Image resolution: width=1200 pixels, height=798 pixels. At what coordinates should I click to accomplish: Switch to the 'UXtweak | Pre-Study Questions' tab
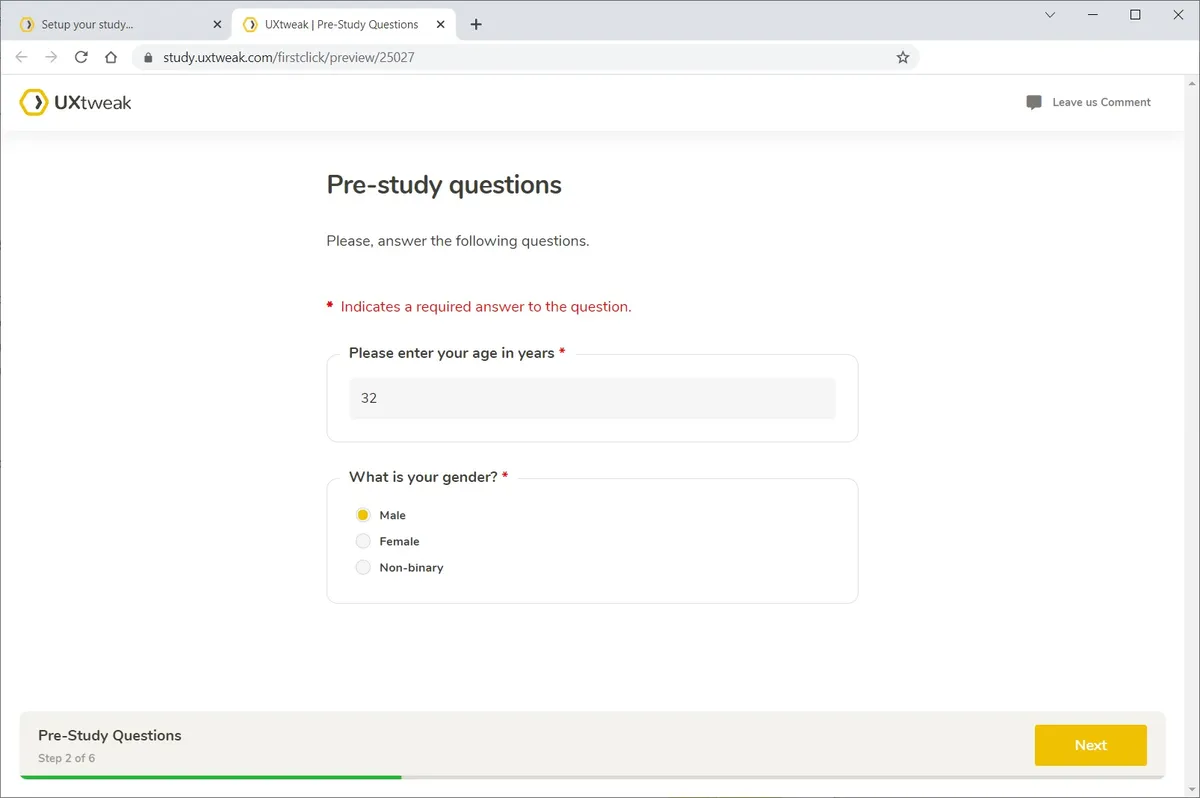click(x=344, y=24)
